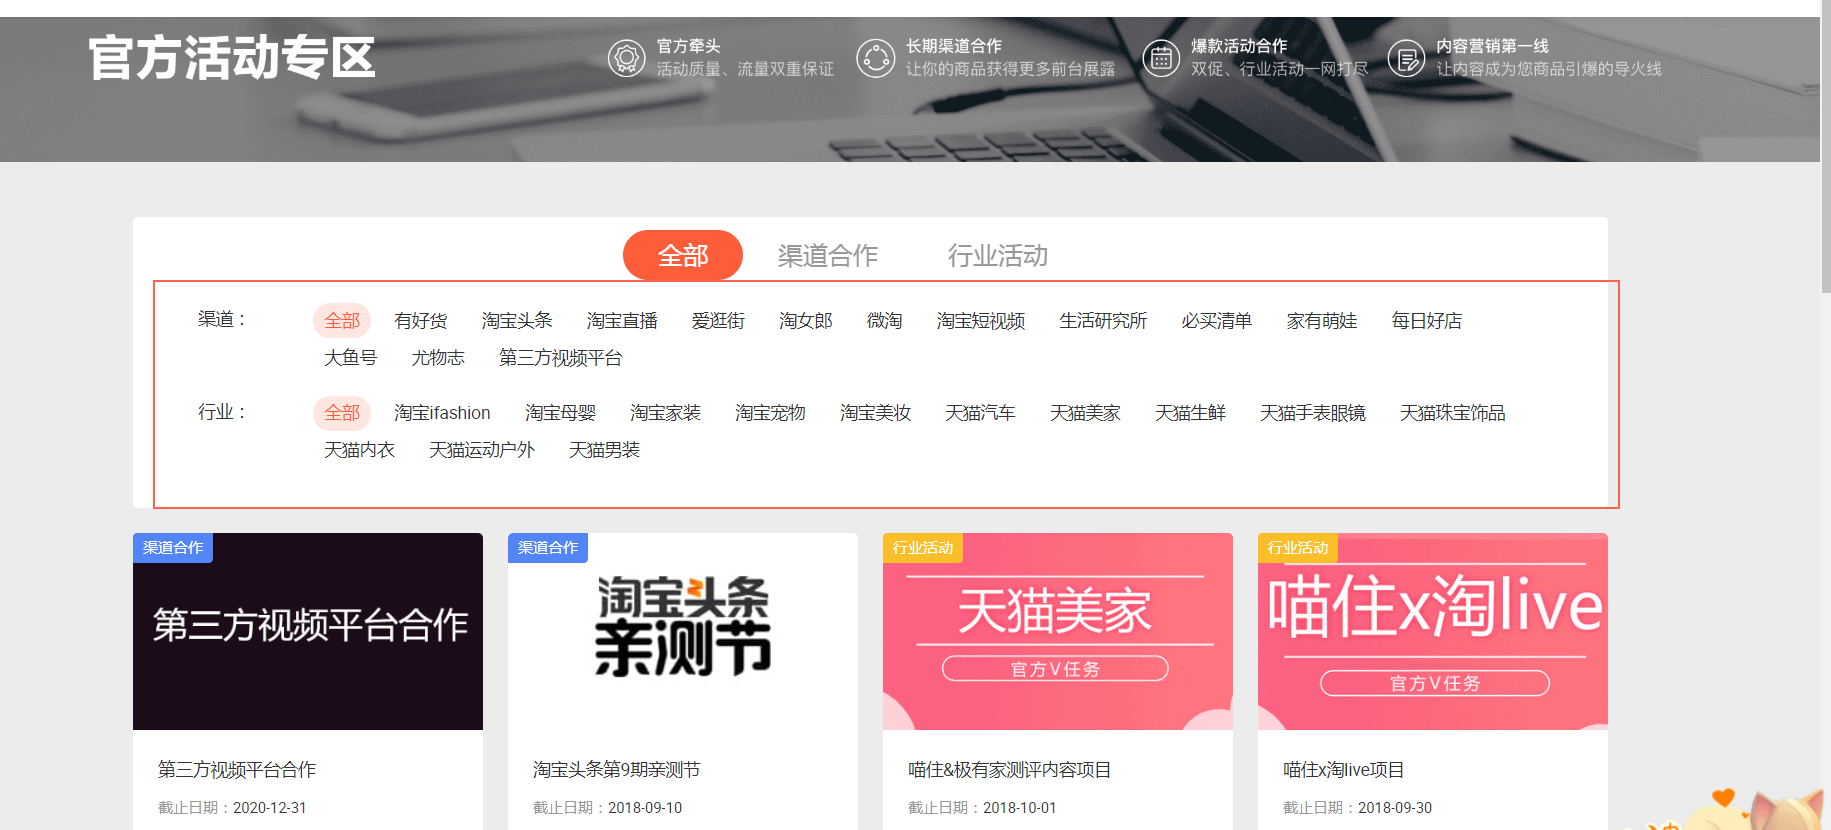This screenshot has width=1831, height=830.
Task: Switch to the 渠道合作 tab
Action: [x=828, y=256]
